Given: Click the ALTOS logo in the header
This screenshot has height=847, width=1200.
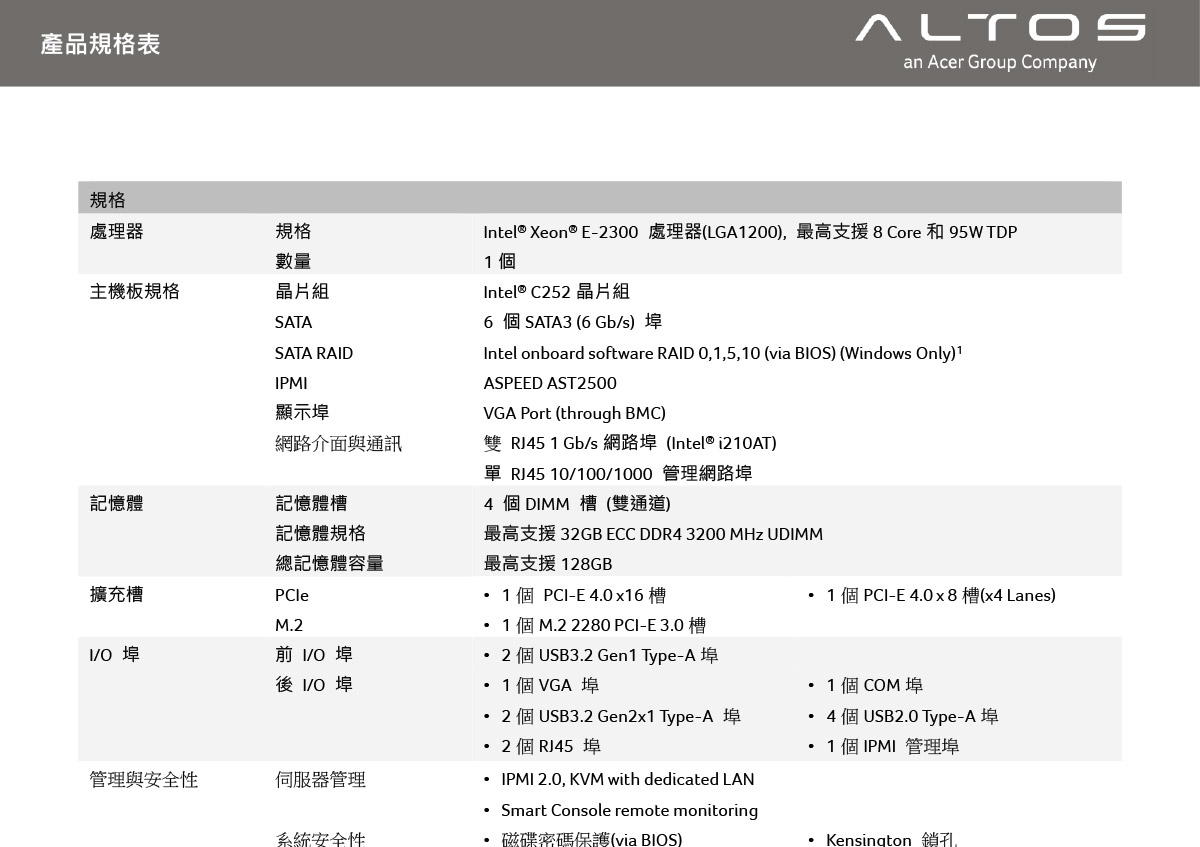Looking at the screenshot, I should (1000, 28).
